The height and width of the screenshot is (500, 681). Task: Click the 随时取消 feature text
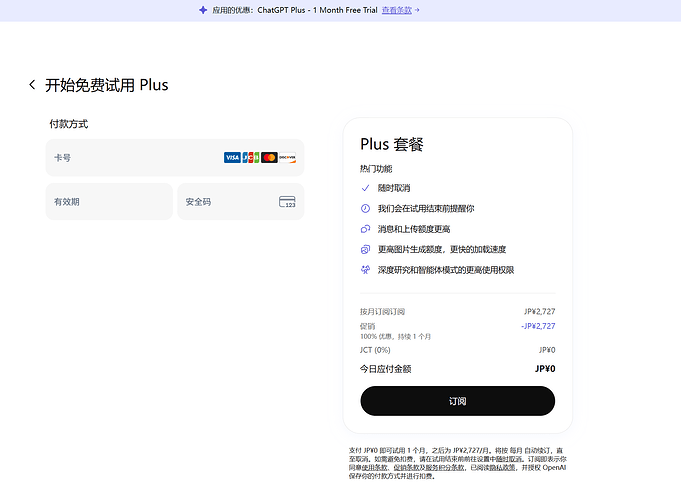394,188
